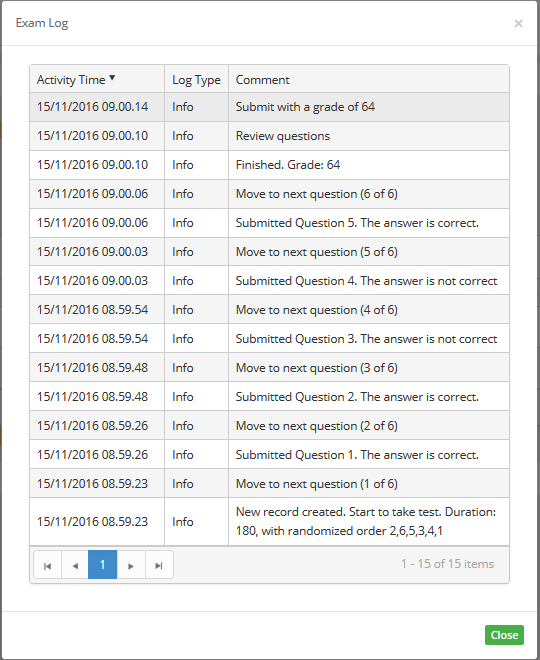Click the green Close button
Screen dimensions: 540x660
(x=504, y=635)
